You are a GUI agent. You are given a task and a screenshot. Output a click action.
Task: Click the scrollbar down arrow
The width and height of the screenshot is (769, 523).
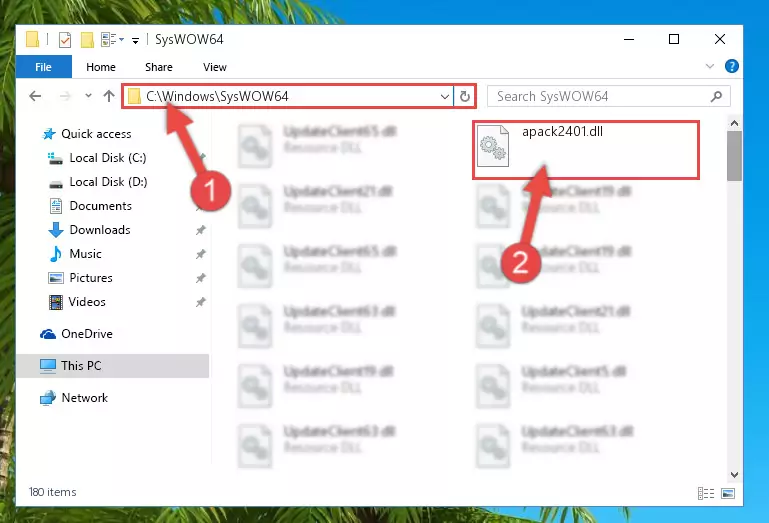coord(734,474)
